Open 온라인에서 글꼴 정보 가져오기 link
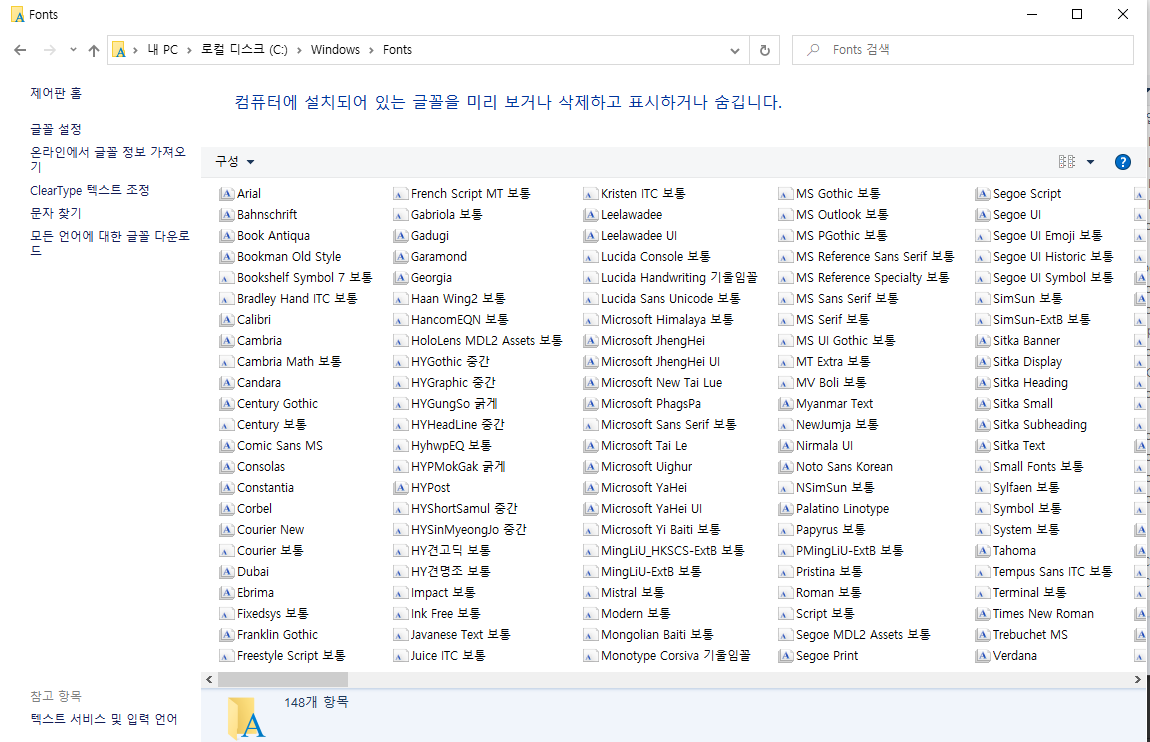 [108, 159]
